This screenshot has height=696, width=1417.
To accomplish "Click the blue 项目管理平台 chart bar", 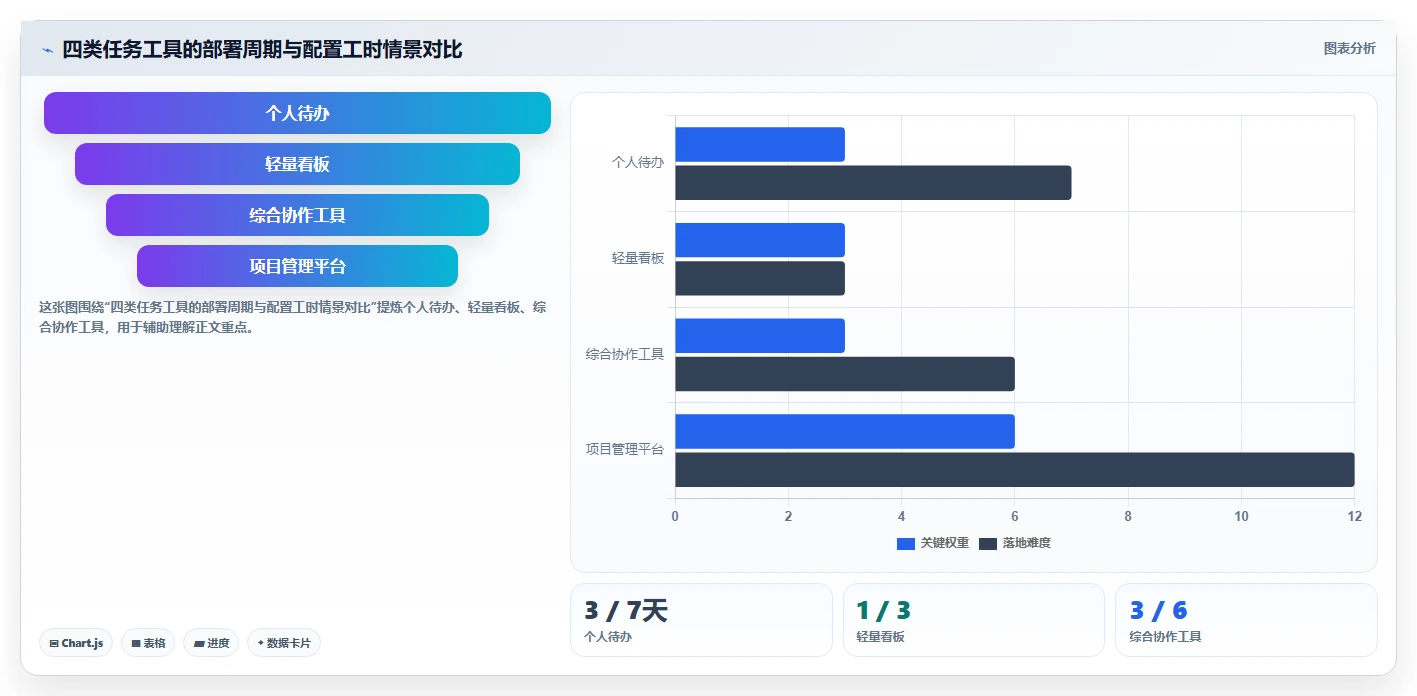I will 845,431.
